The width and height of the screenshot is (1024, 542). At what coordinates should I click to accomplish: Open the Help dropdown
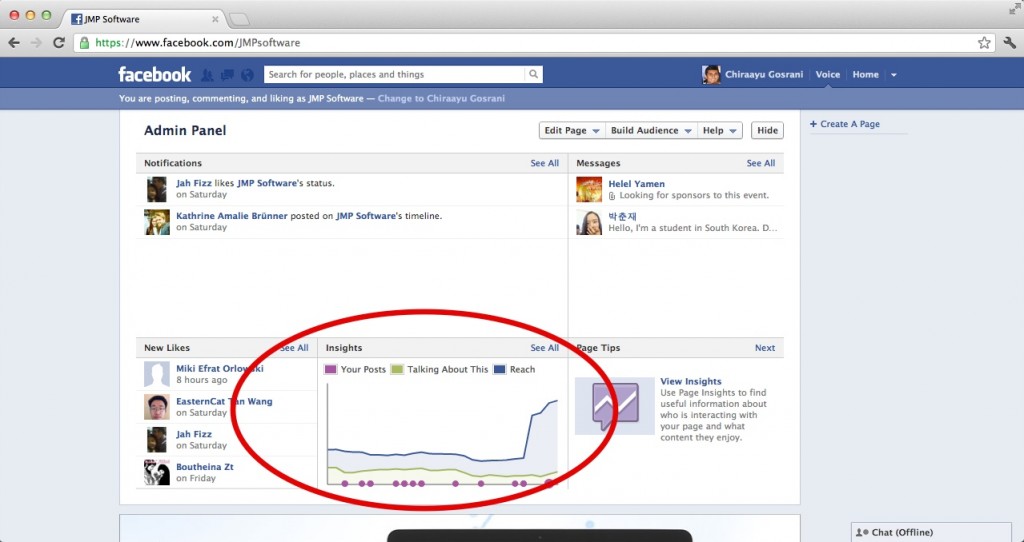(x=720, y=131)
